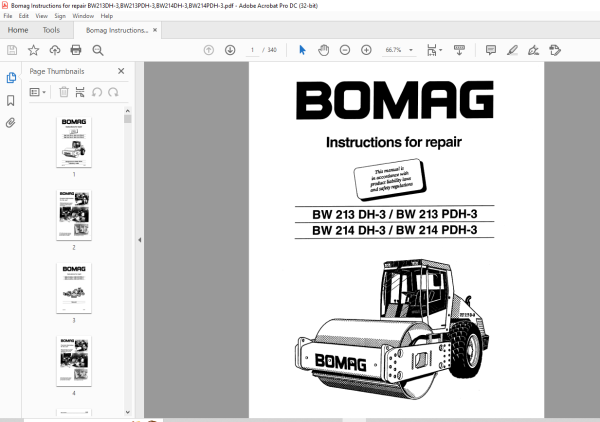Add a comment sticky note
This screenshot has width=600, height=422.
(491, 50)
